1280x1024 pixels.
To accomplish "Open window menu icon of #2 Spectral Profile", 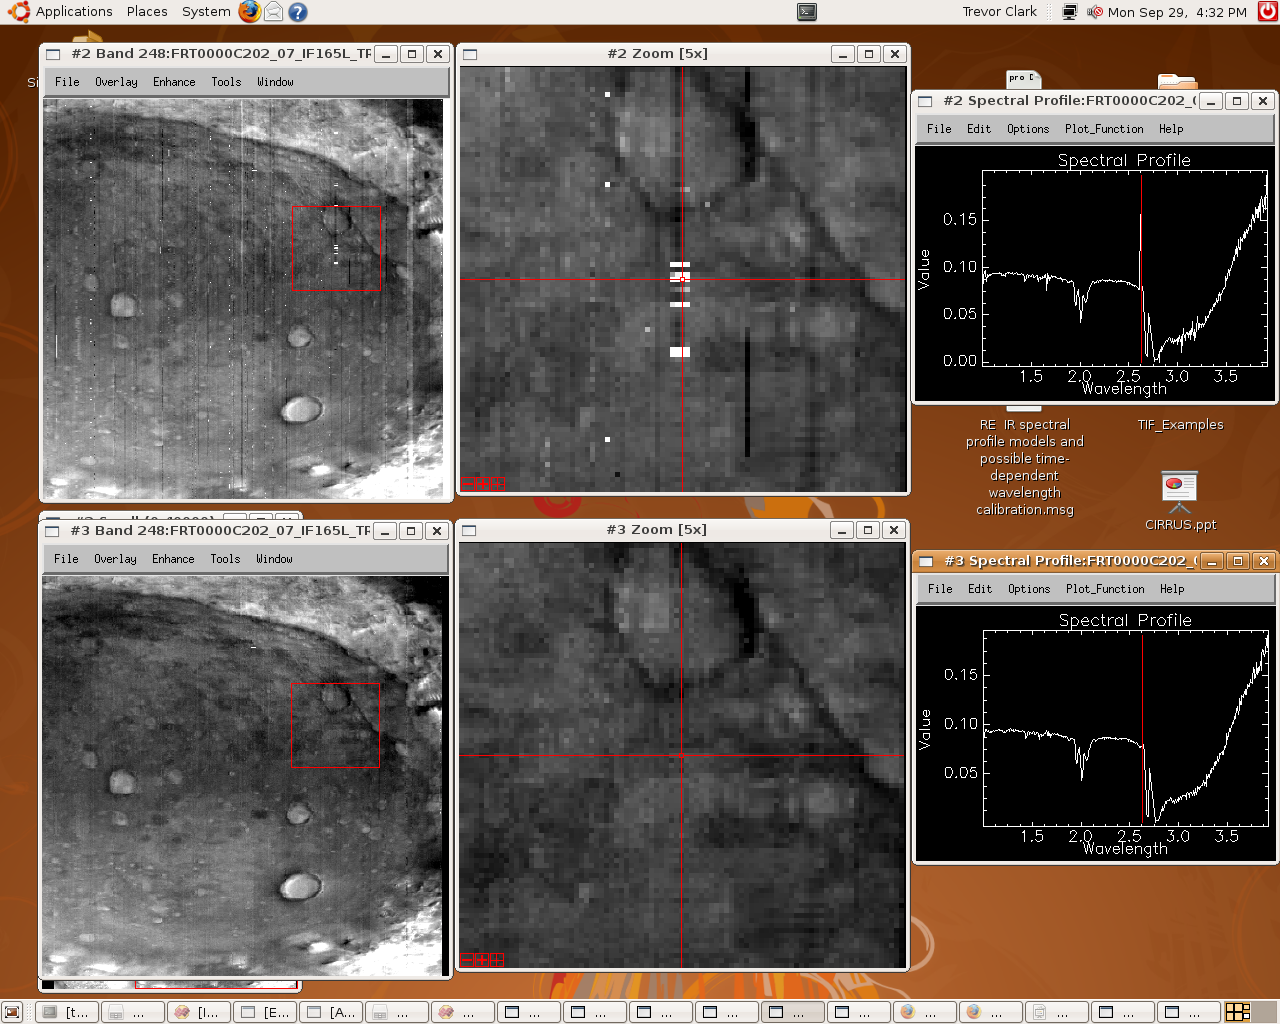I will tap(926, 101).
